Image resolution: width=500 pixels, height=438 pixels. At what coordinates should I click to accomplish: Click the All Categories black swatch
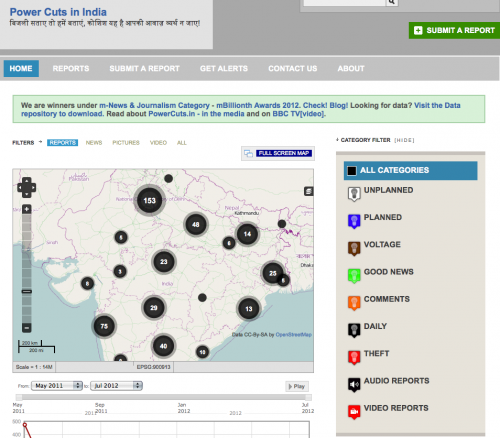[x=352, y=171]
